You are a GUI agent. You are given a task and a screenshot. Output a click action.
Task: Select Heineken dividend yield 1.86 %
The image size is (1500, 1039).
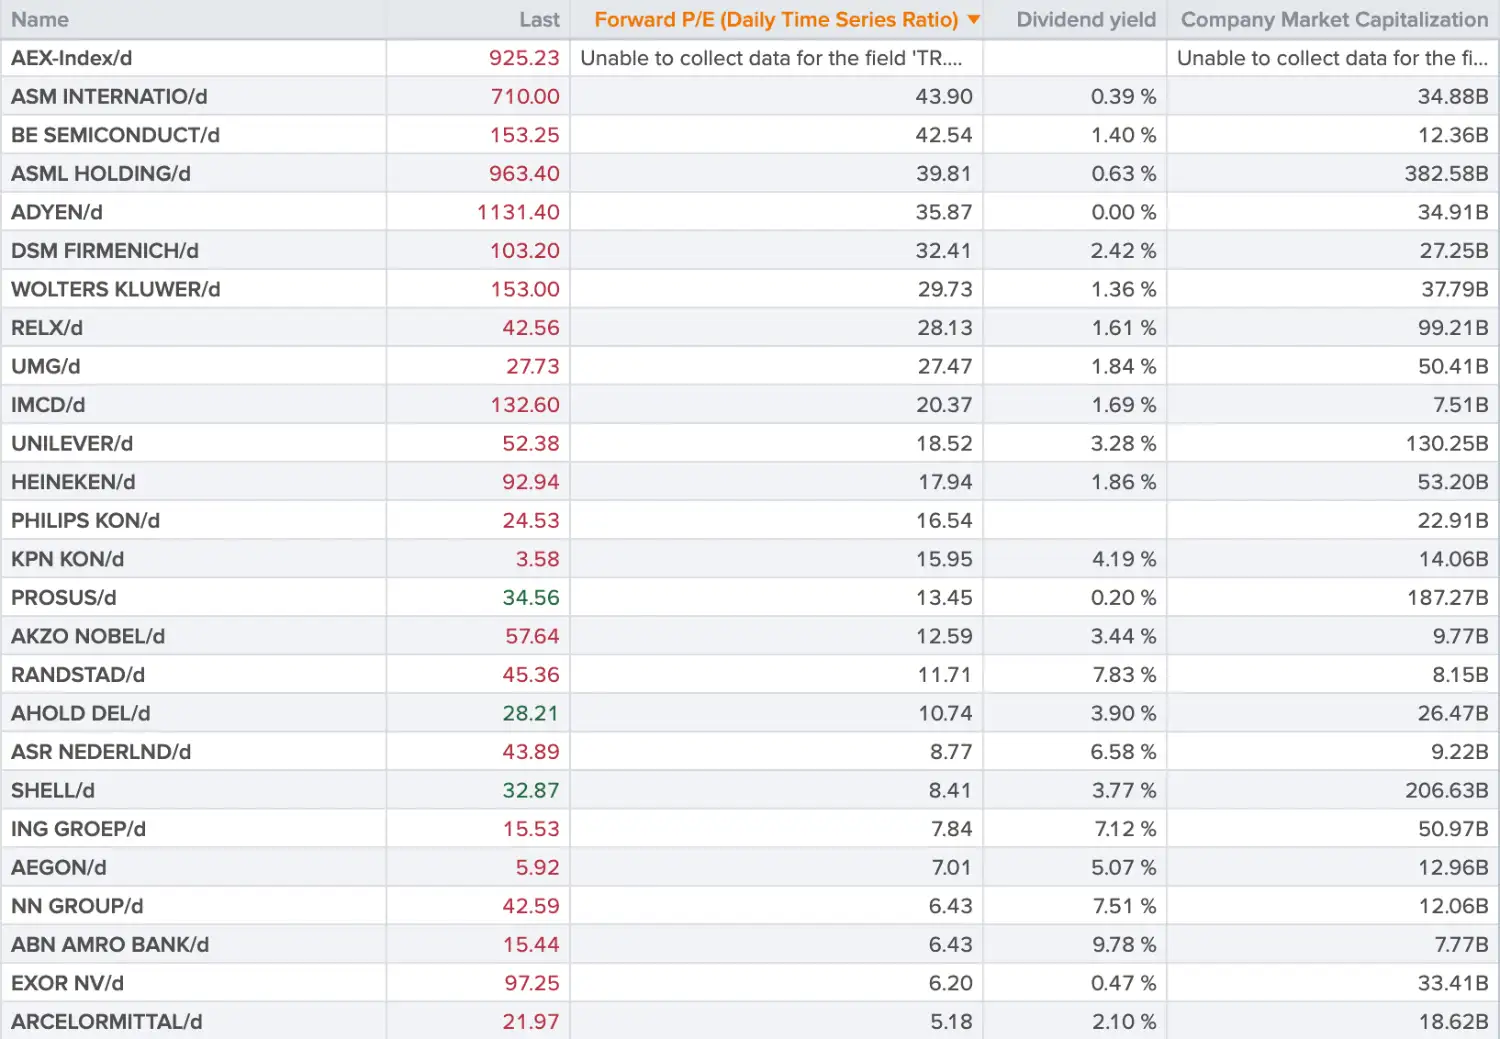(1124, 482)
